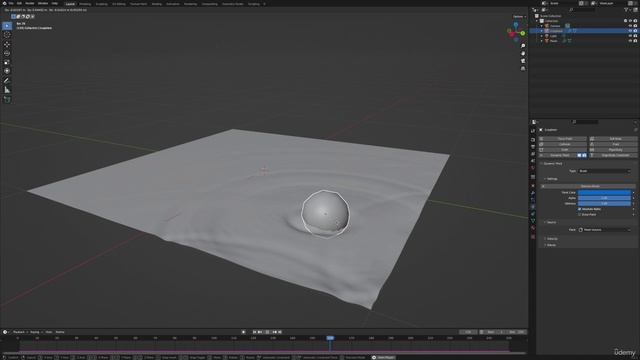Collapse the Settings subpanel
The height and width of the screenshot is (360, 640).
pos(545,179)
